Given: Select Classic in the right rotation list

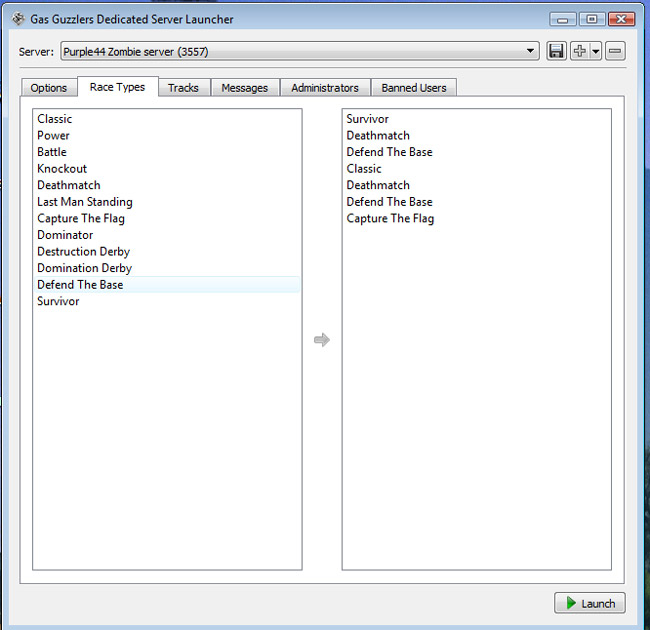Looking at the screenshot, I should 476,169.
